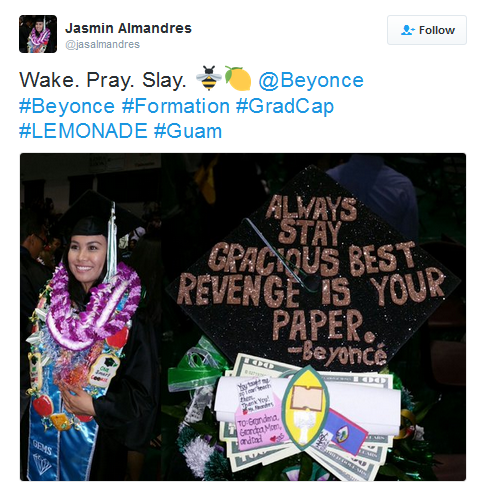Click the @jasalmandres handle

[102, 44]
